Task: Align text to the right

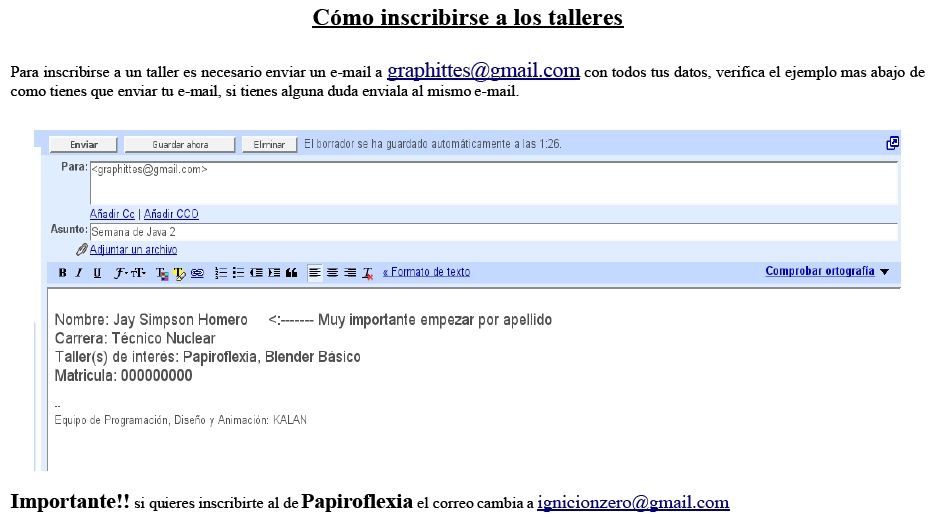Action: coord(350,273)
